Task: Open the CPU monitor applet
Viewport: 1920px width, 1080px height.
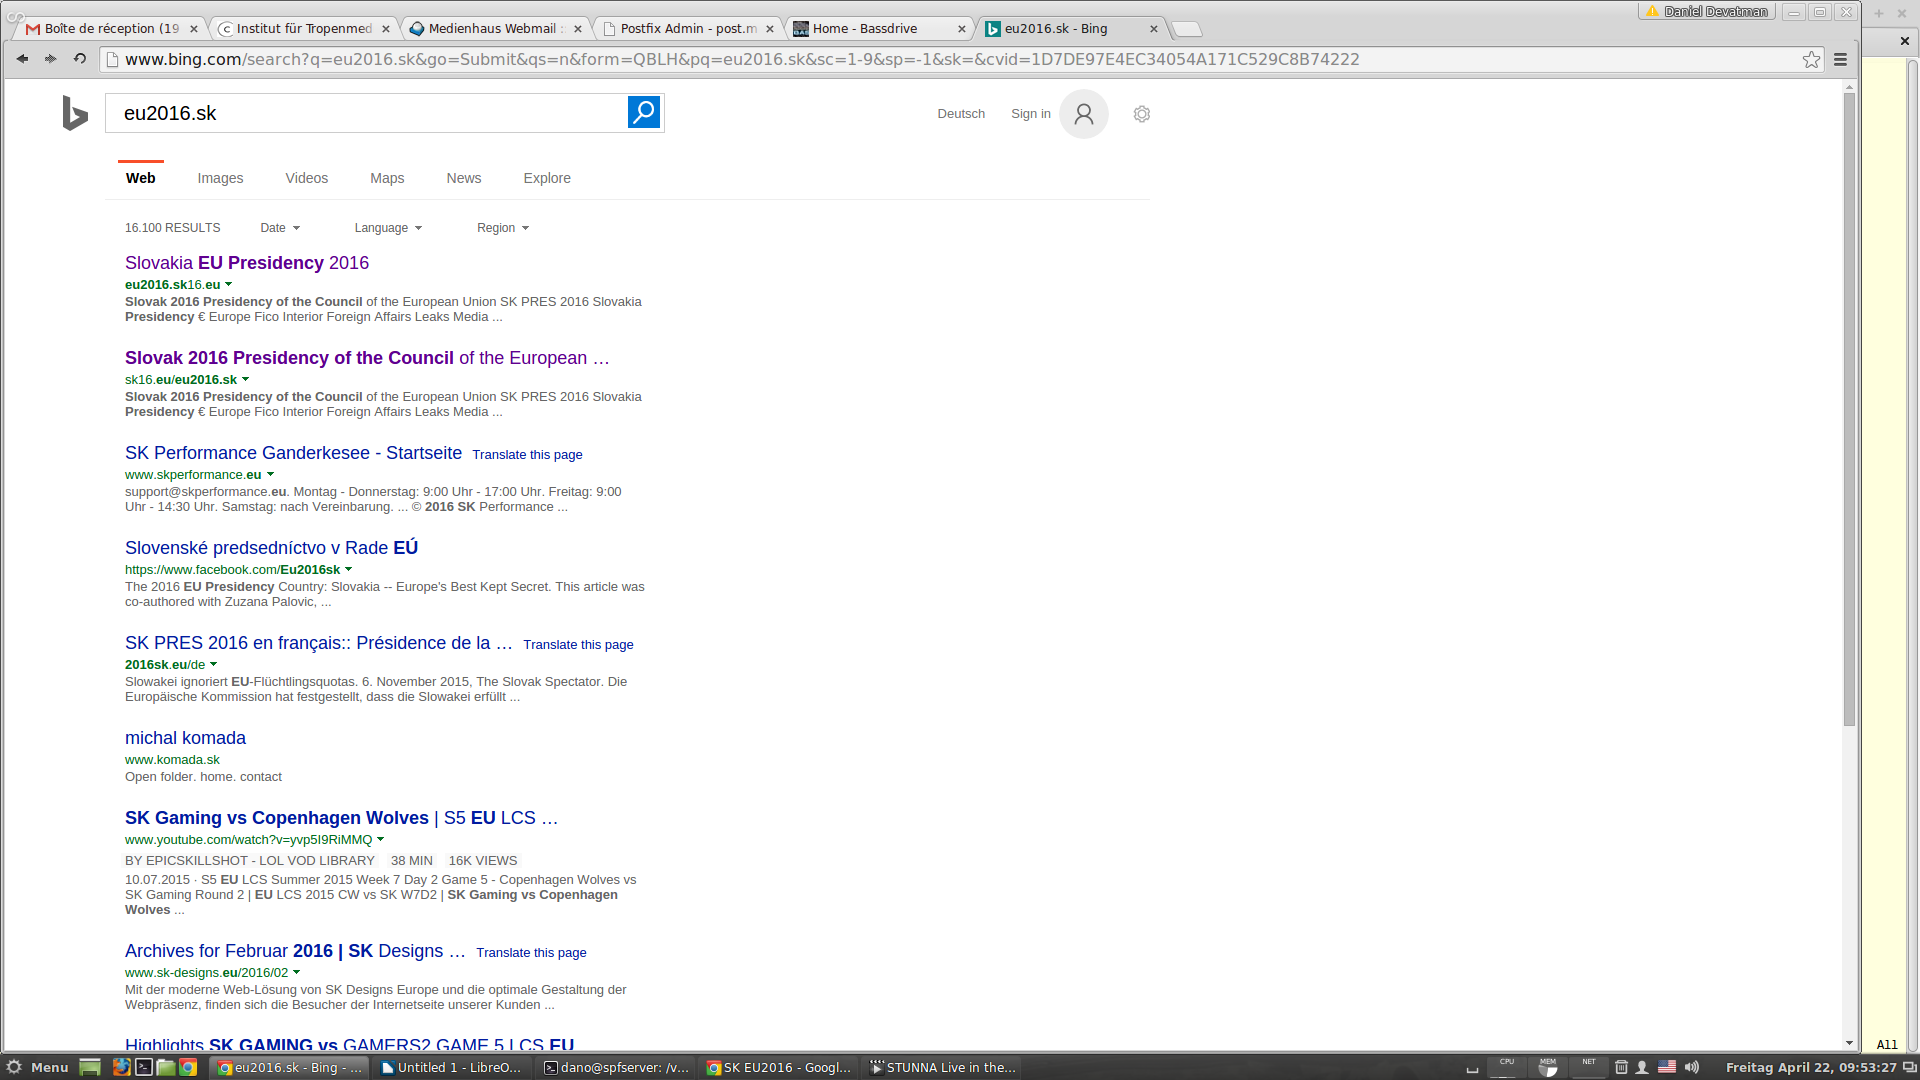Action: (1507, 1067)
